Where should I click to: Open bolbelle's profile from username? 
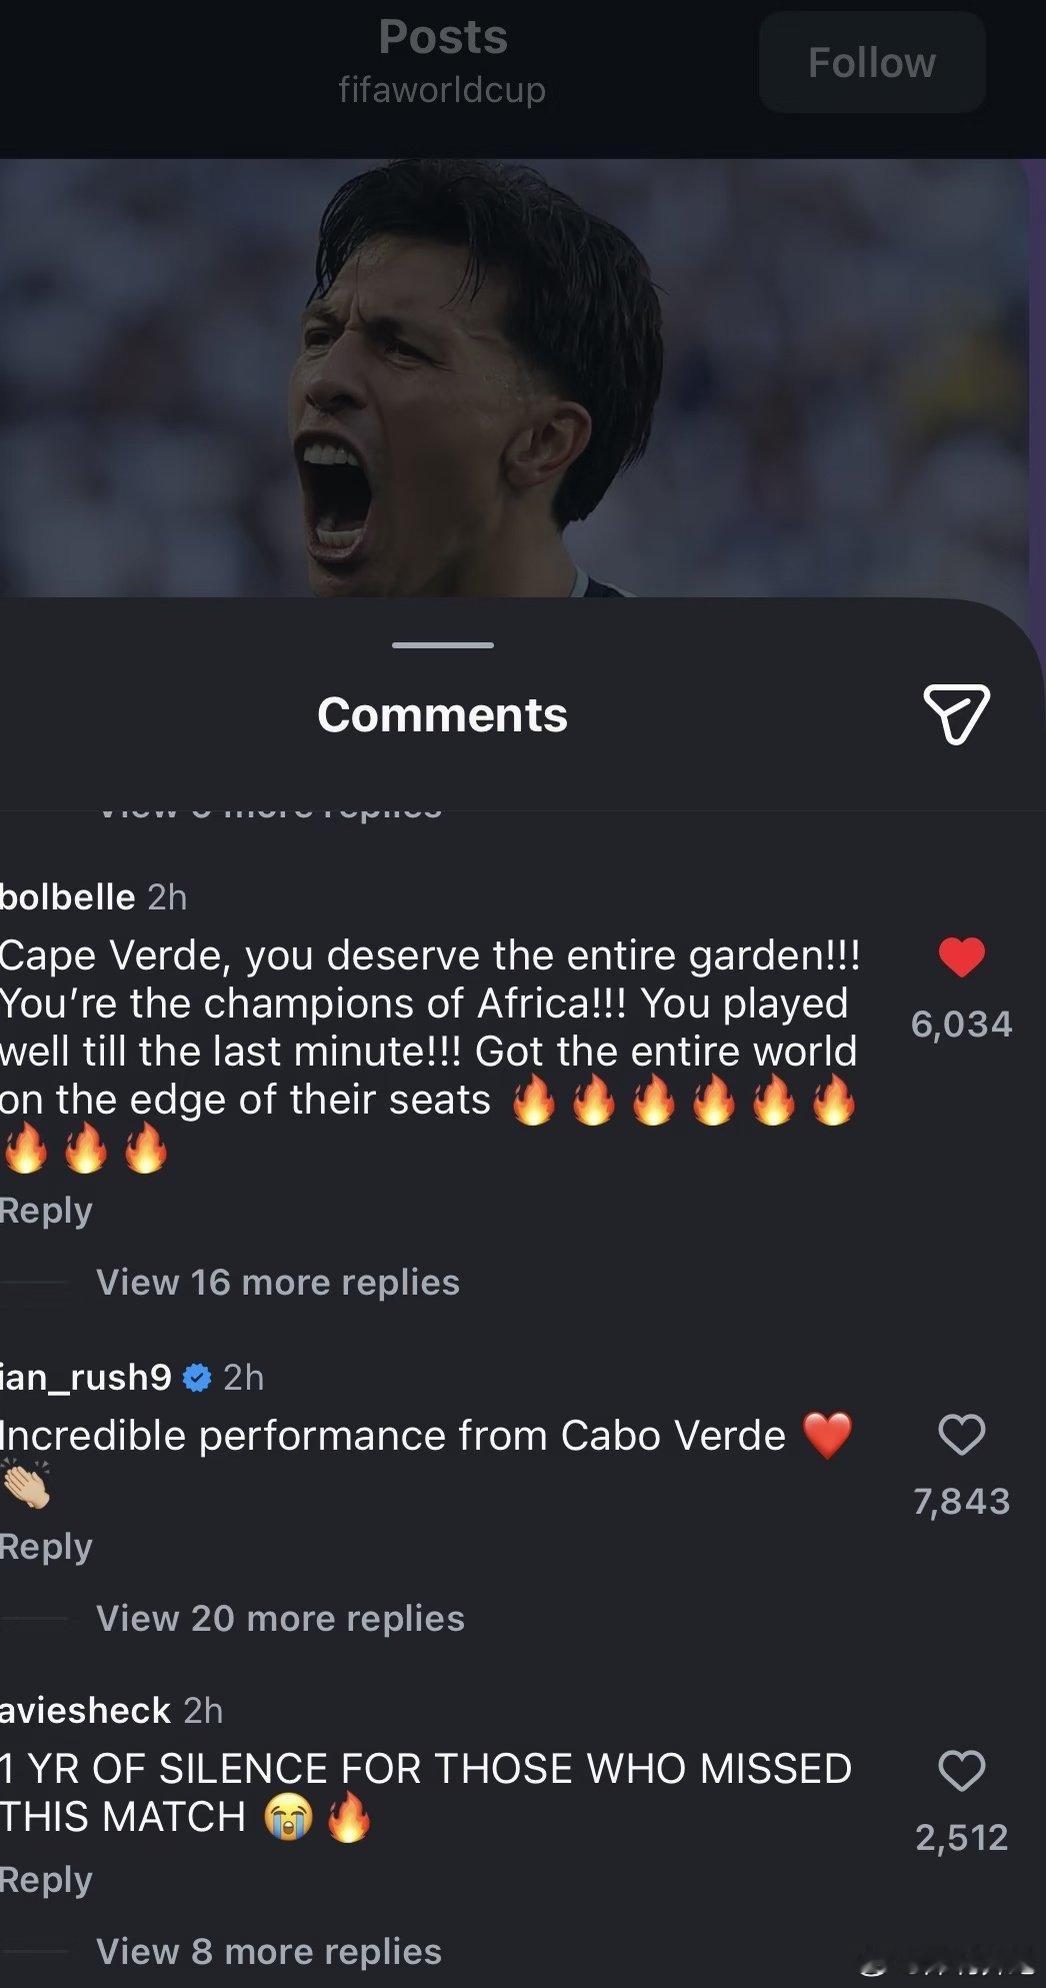67,897
